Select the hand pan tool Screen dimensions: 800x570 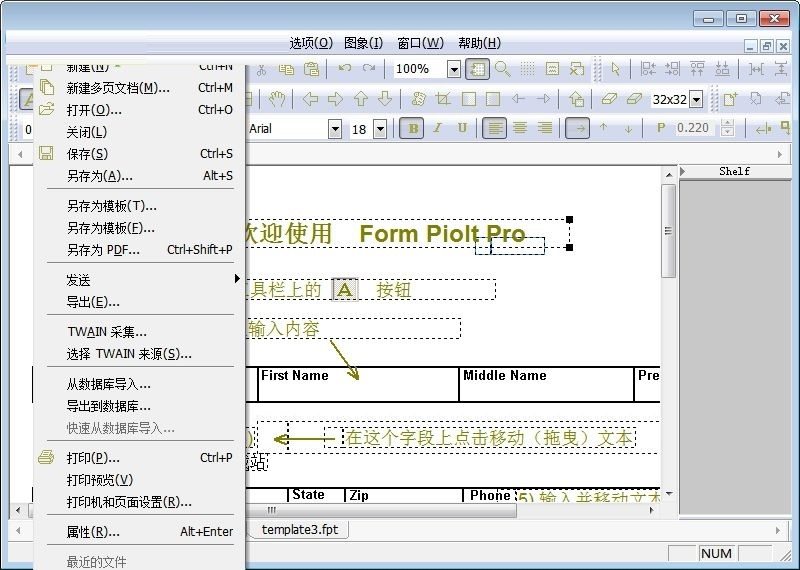click(277, 99)
